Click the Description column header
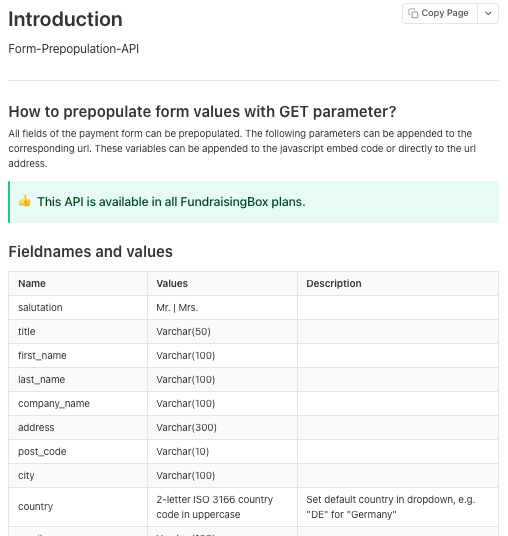Viewport: 508px width, 536px height. [398, 283]
